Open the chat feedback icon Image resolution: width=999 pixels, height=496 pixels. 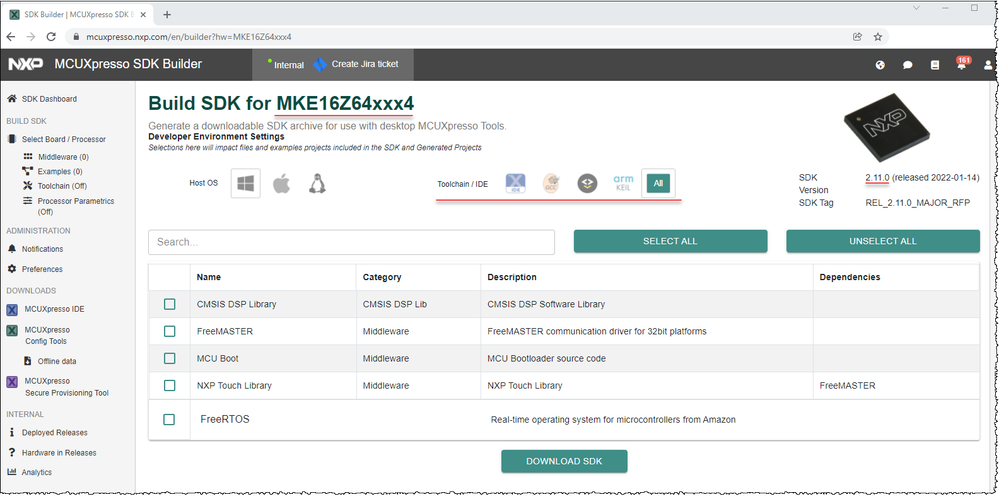click(908, 64)
